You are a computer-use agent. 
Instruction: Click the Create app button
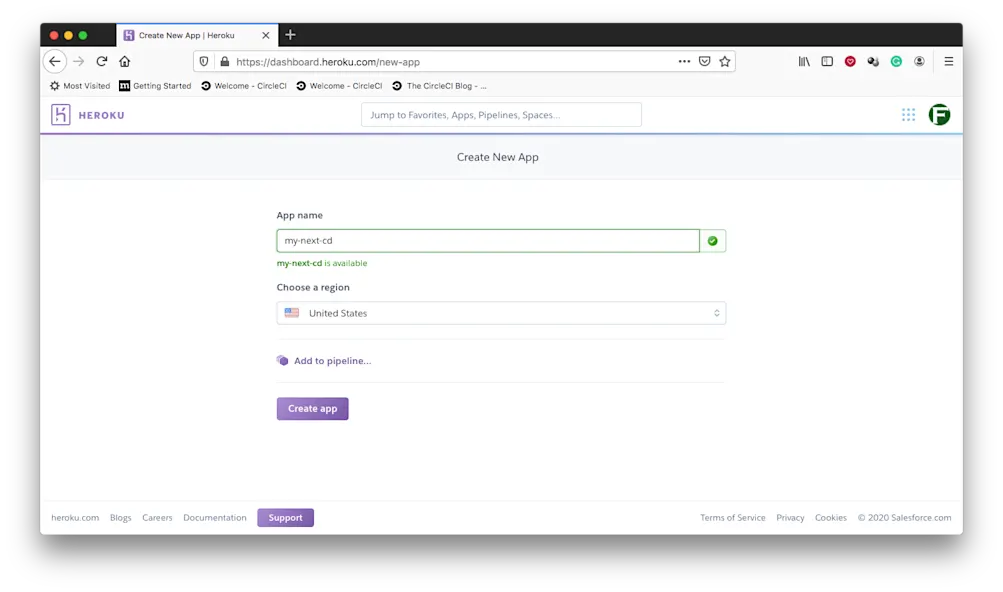pyautogui.click(x=312, y=408)
